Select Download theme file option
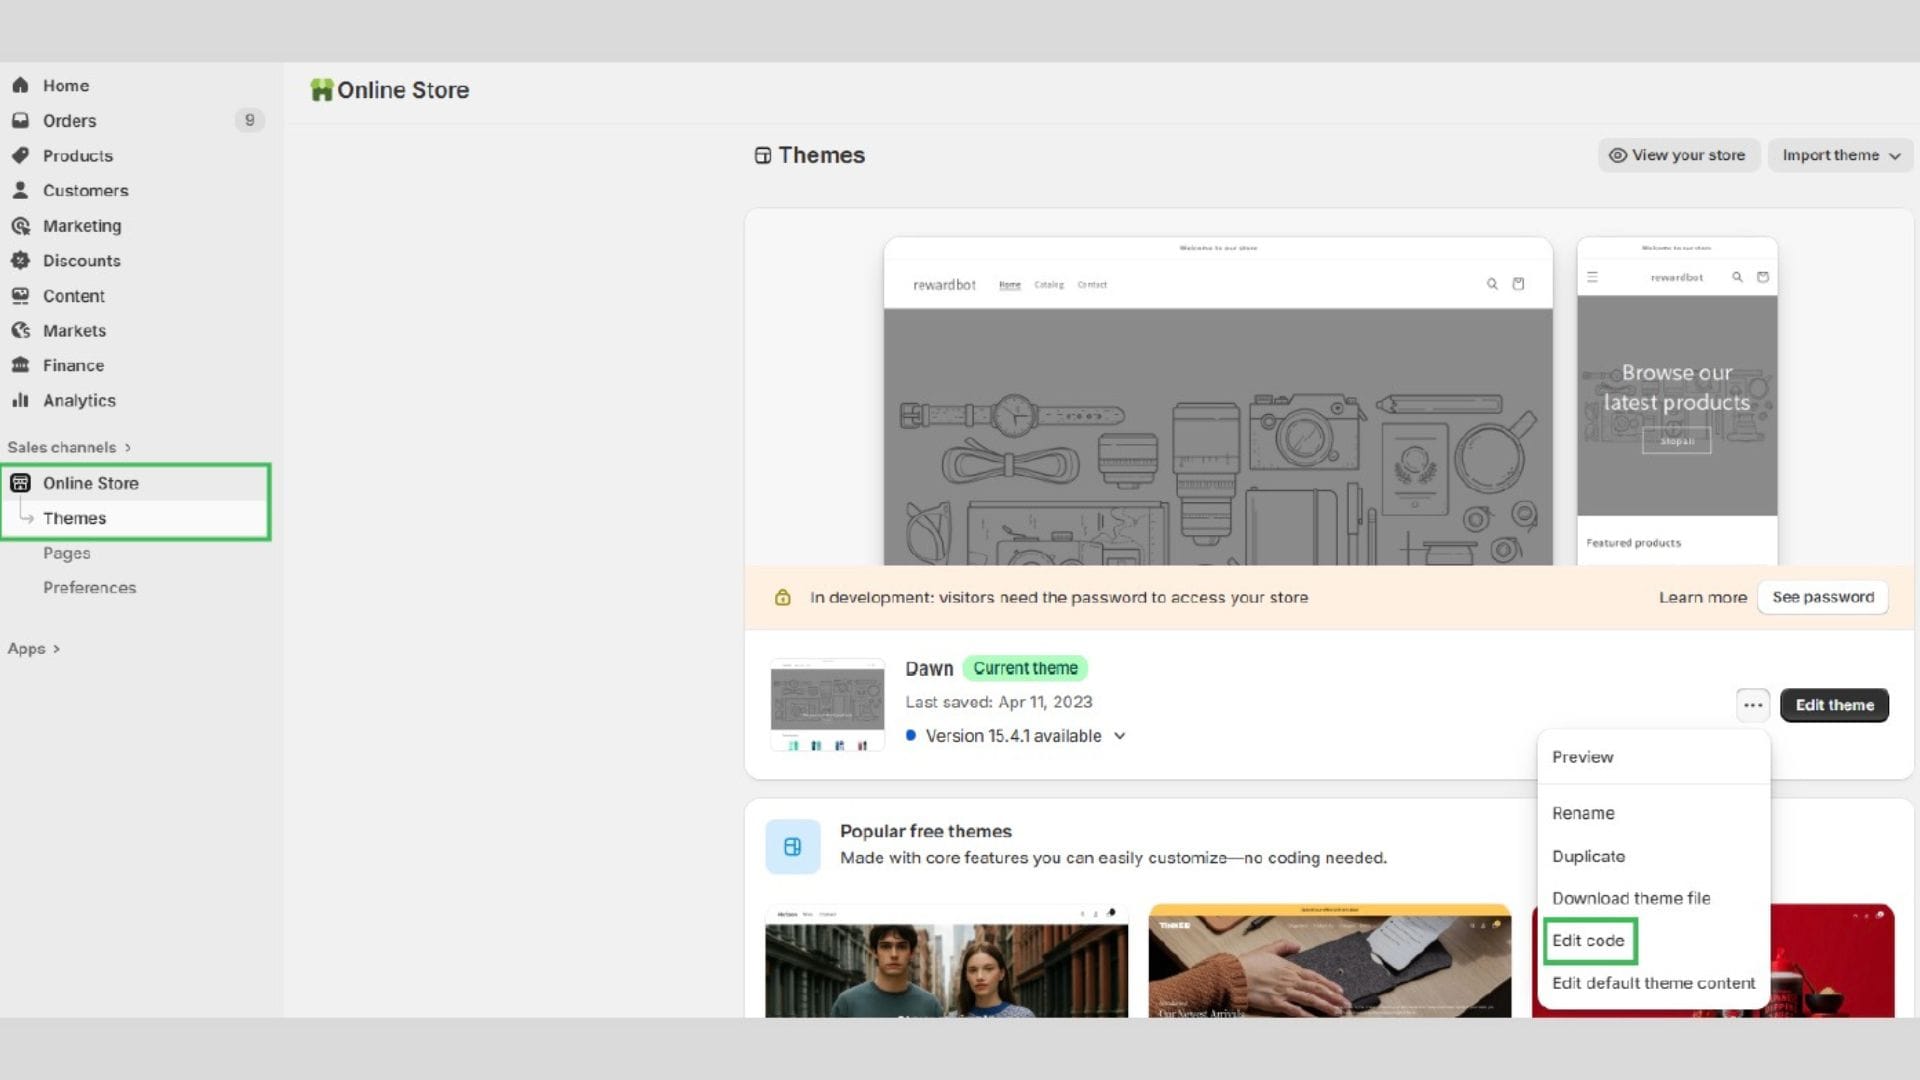Viewport: 1920px width, 1080px height. [1630, 898]
